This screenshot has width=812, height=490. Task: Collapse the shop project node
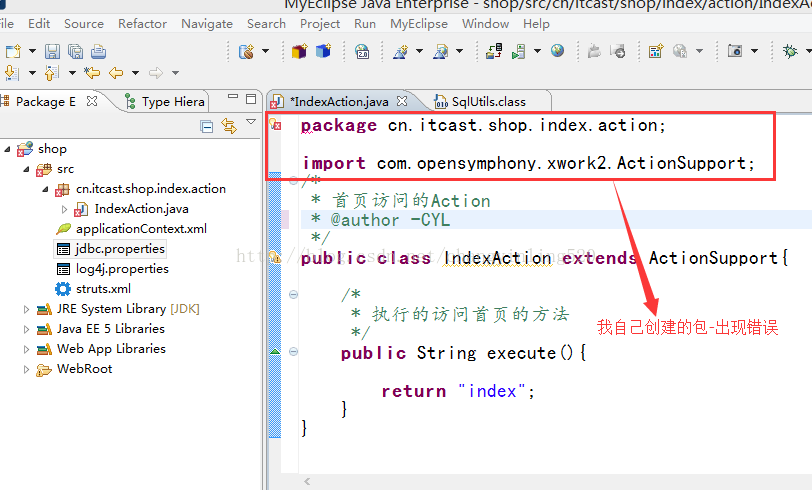point(7,149)
